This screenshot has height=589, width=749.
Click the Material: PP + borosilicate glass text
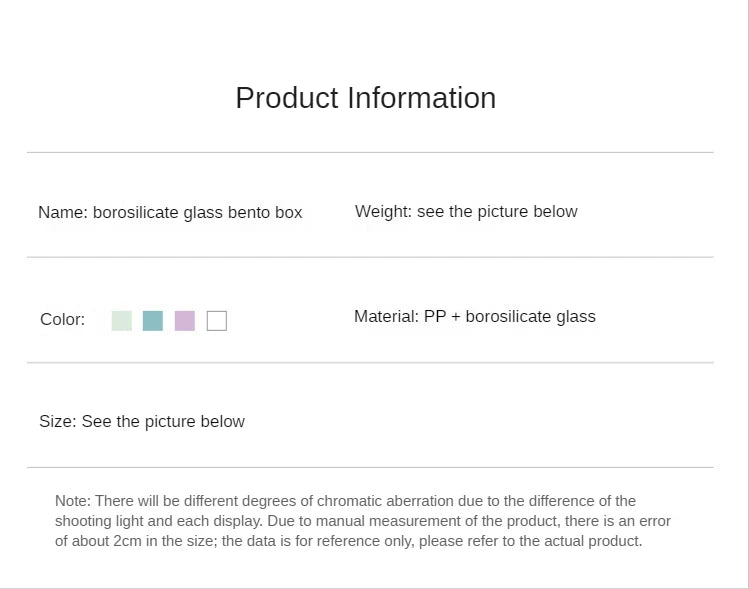(x=474, y=316)
